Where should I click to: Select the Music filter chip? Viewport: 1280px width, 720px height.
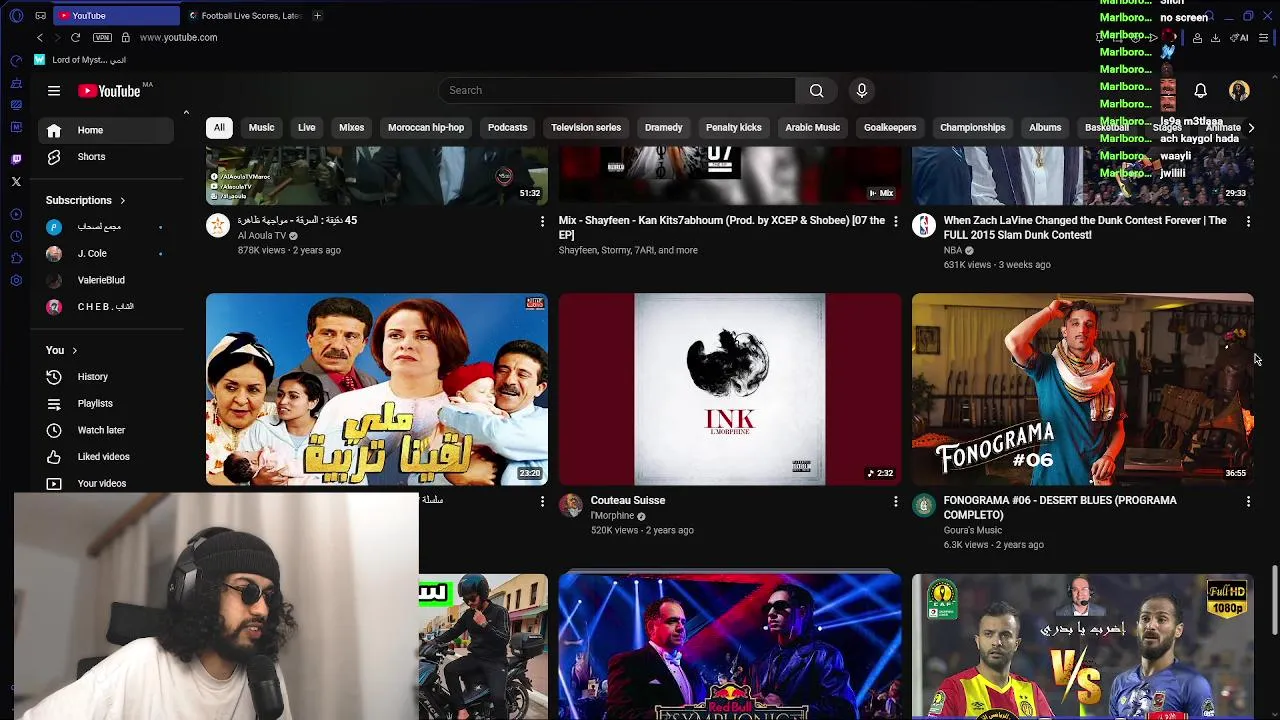click(261, 128)
